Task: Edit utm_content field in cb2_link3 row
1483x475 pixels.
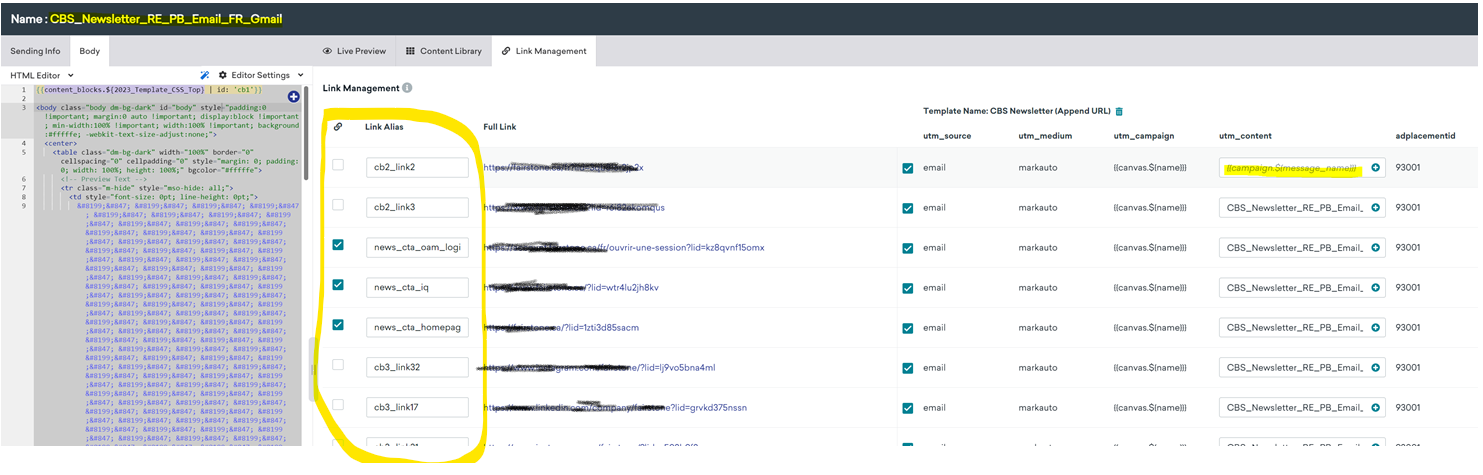Action: click(x=1302, y=208)
